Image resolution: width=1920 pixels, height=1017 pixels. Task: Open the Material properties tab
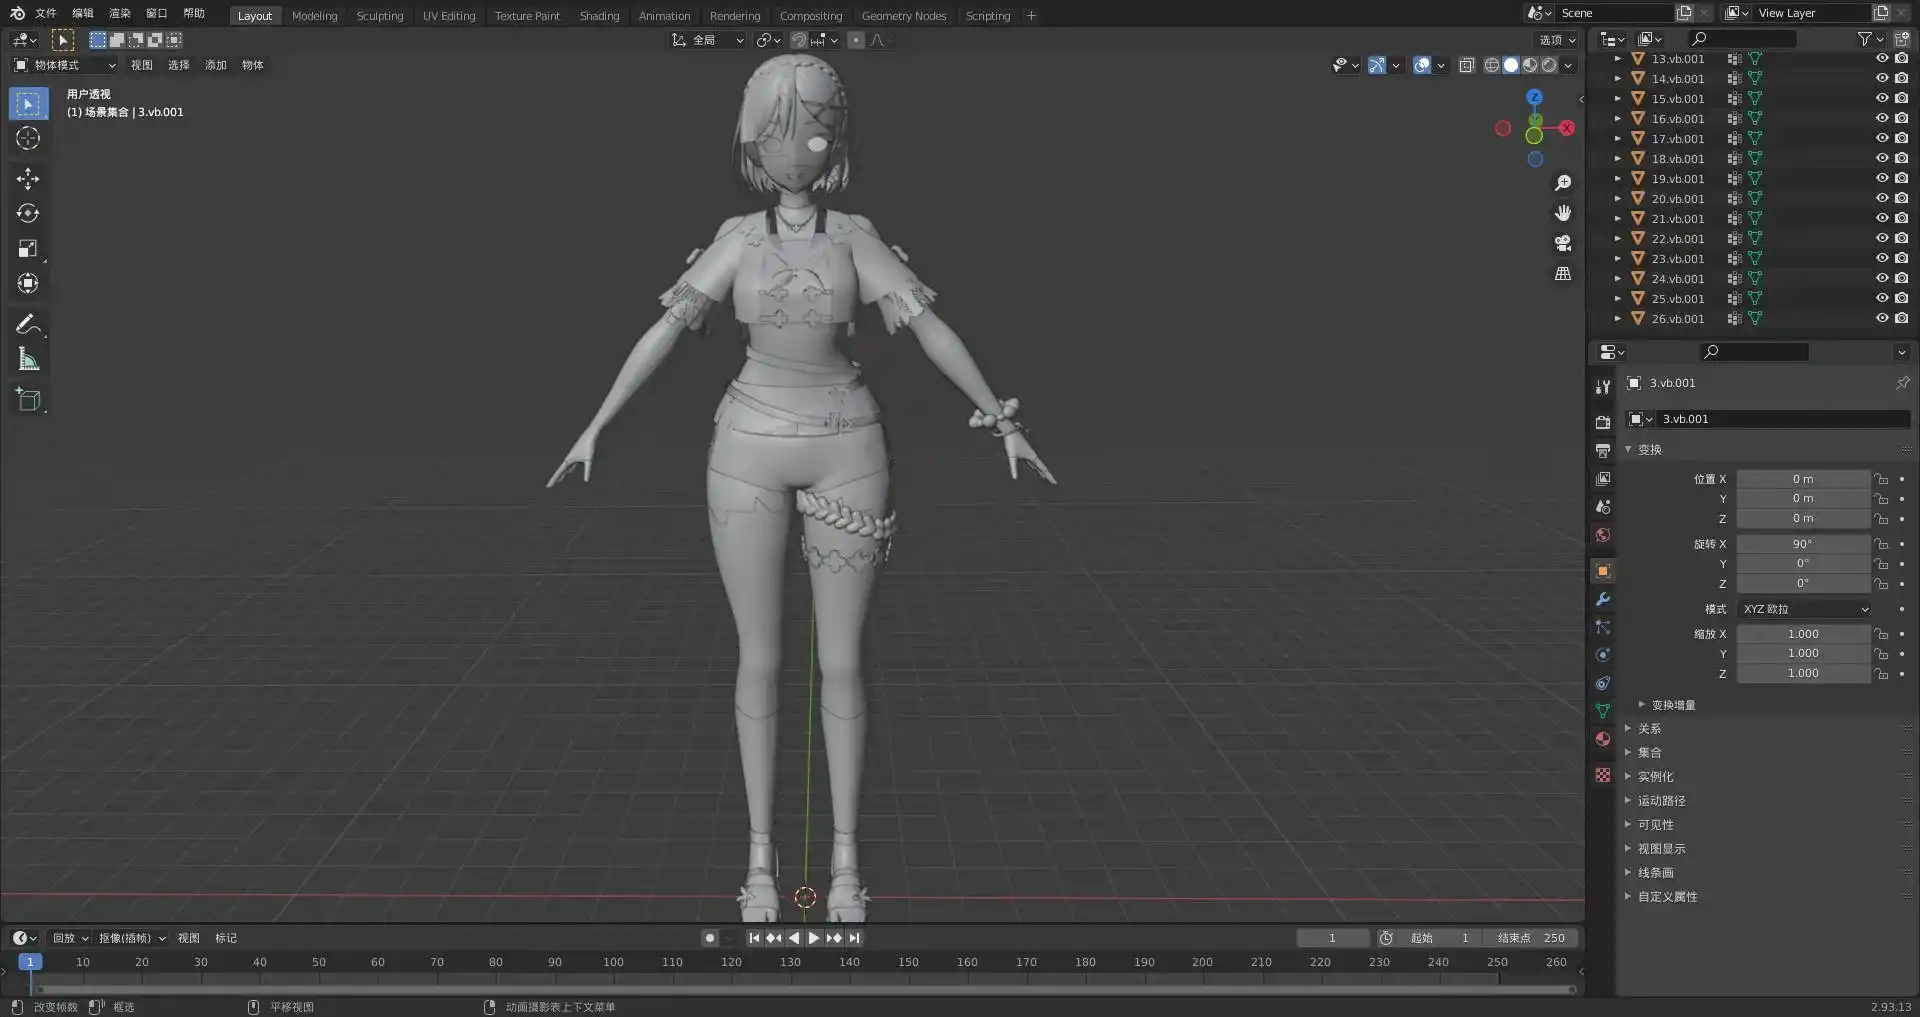pos(1603,739)
